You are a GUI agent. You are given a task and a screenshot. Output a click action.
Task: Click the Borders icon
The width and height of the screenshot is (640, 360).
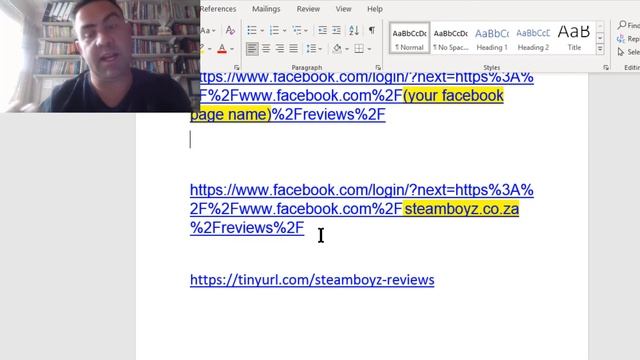[359, 49]
